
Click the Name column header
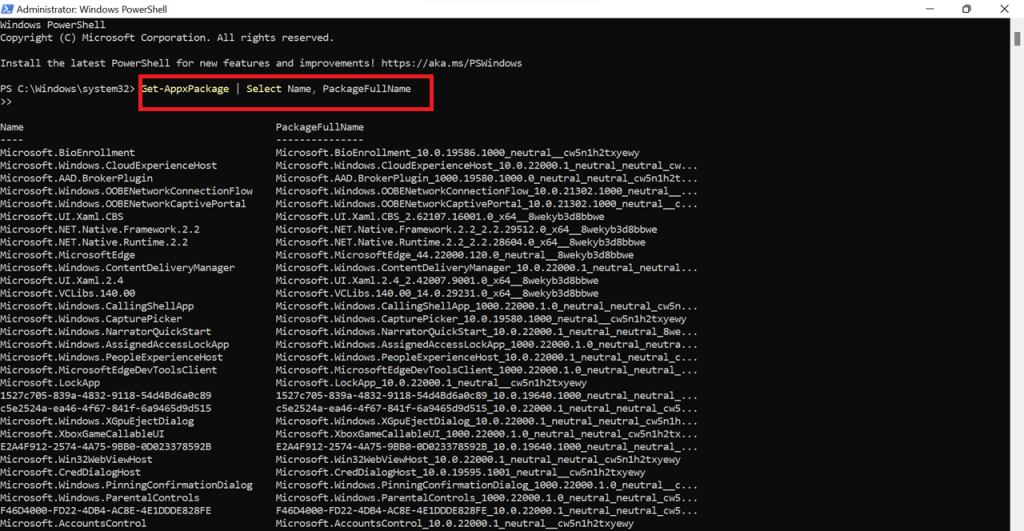pyautogui.click(x=12, y=127)
